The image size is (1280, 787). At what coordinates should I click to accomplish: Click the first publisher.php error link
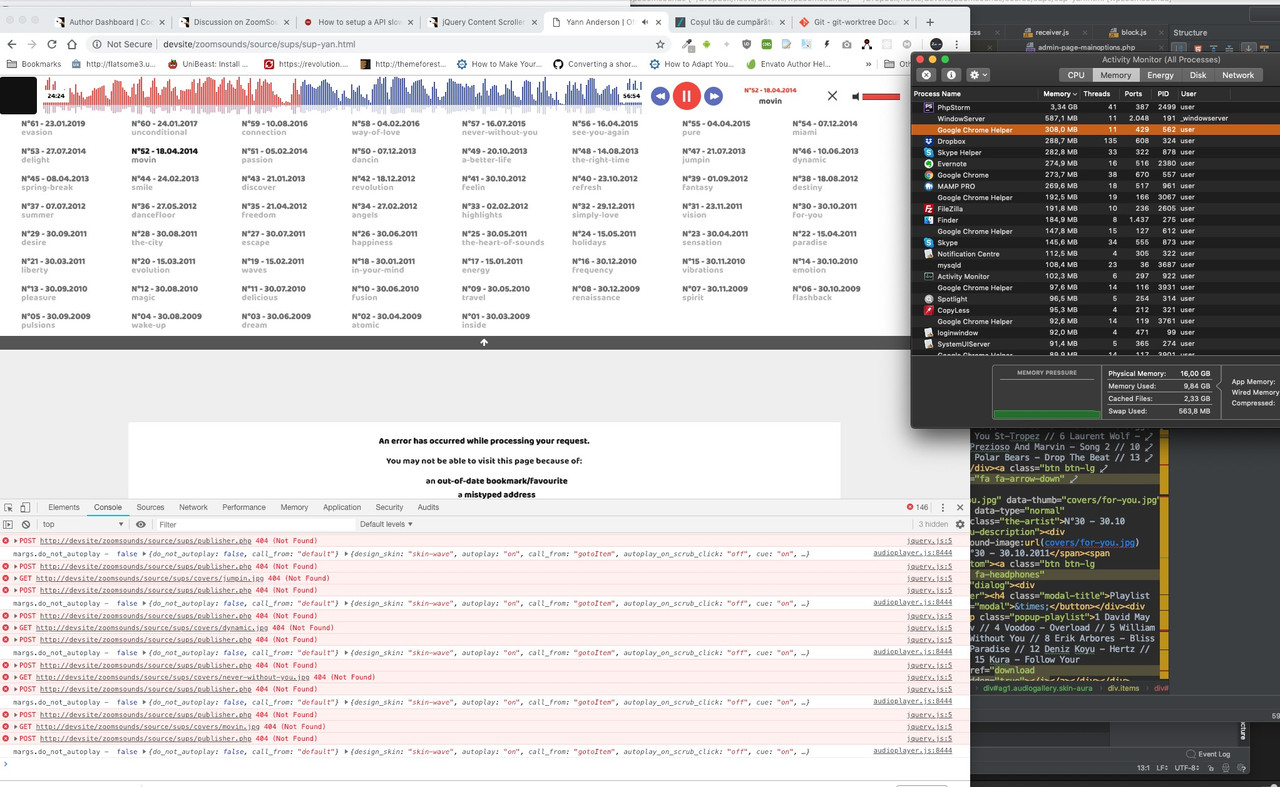(x=145, y=541)
